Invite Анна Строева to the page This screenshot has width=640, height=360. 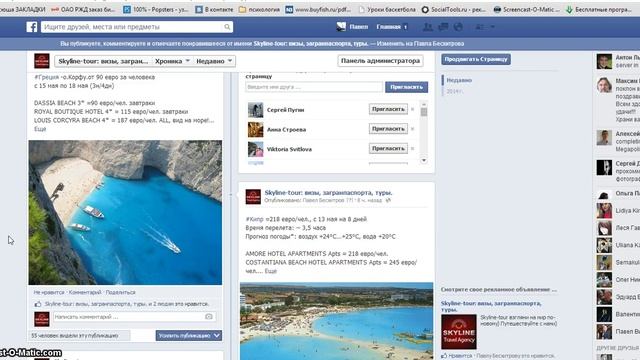click(x=388, y=129)
